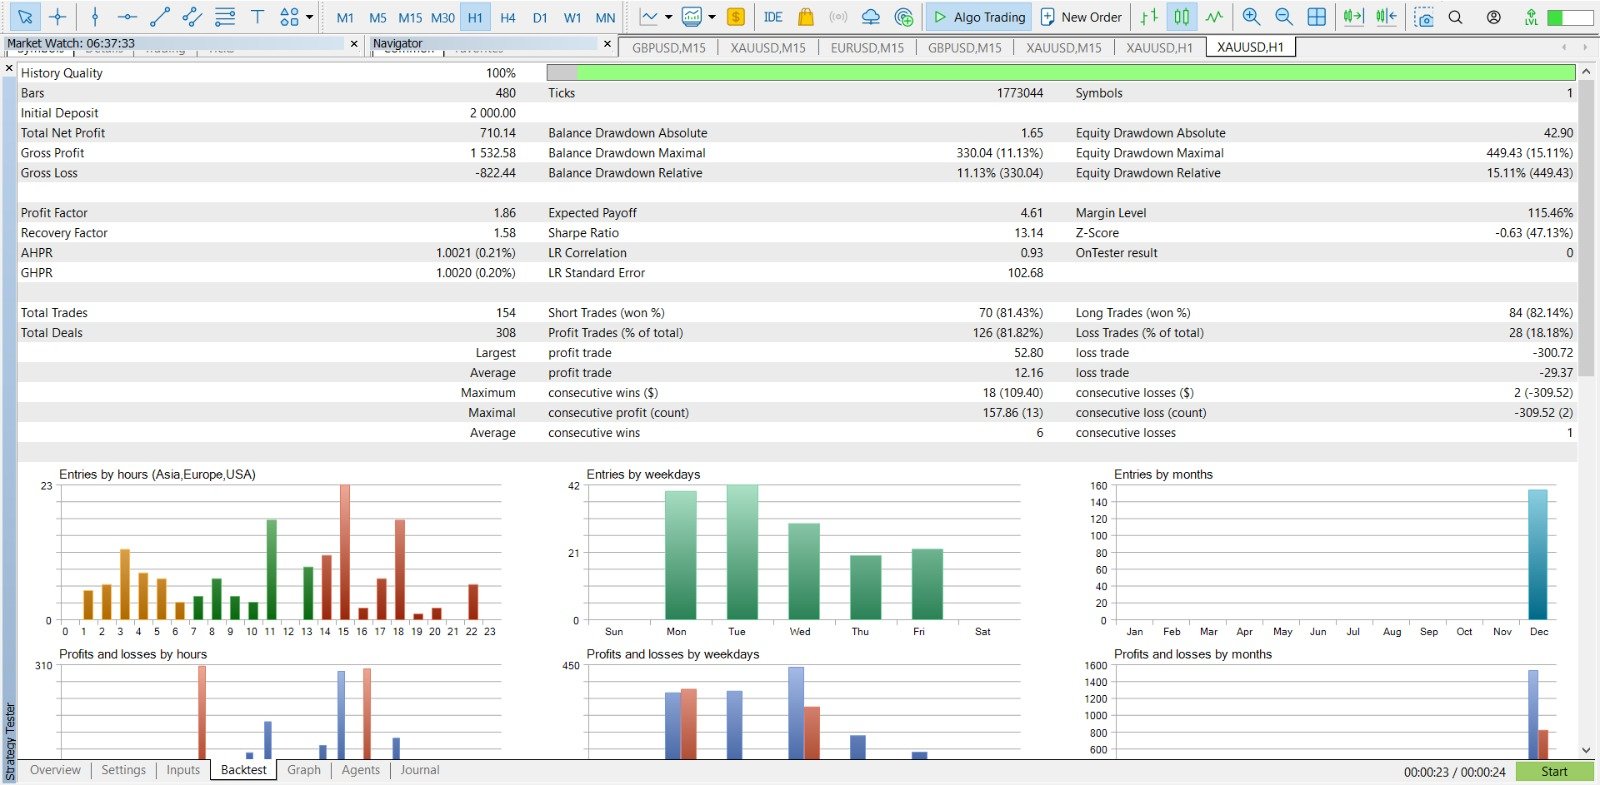Viewport: 1600px width, 785px height.
Task: Click the History Quality green bar
Action: click(x=1061, y=72)
